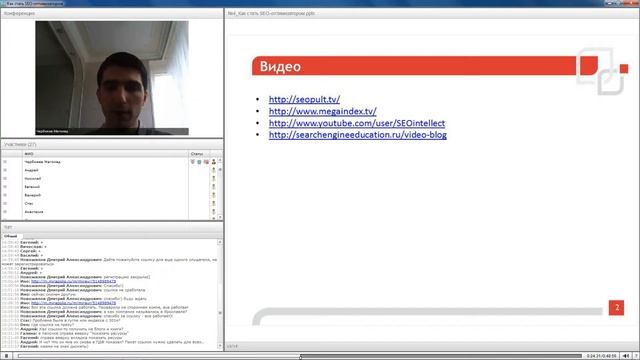Image resolution: width=640 pixels, height=360 pixels.
Task: Open the later mirapolis link in chat
Action: tap(73, 303)
